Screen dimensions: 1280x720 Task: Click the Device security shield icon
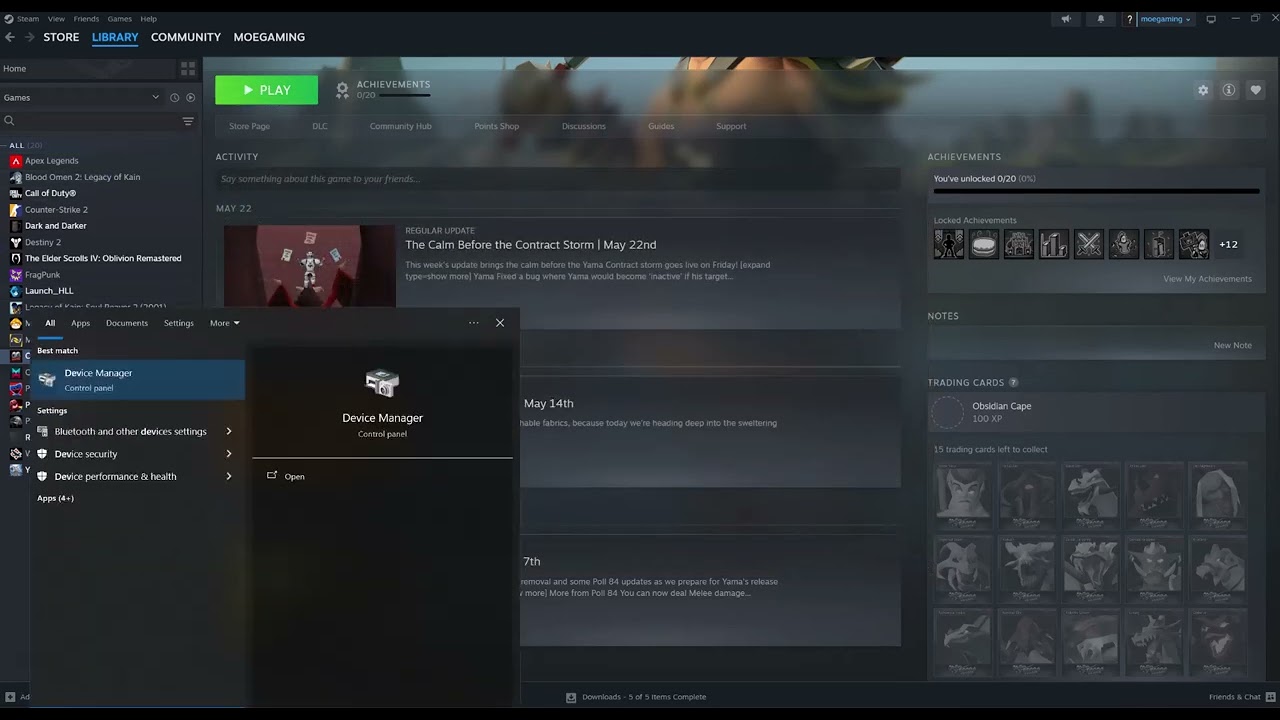43,454
